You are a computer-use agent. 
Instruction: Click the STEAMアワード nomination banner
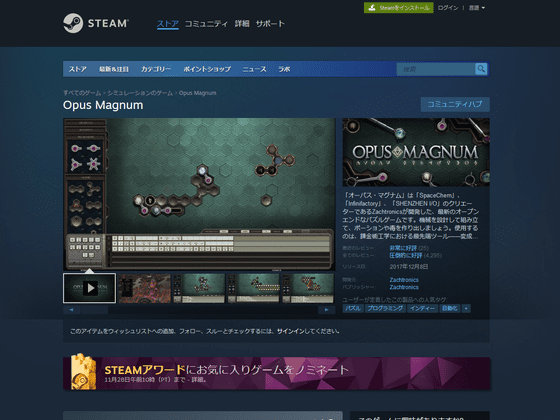pyautogui.click(x=276, y=373)
